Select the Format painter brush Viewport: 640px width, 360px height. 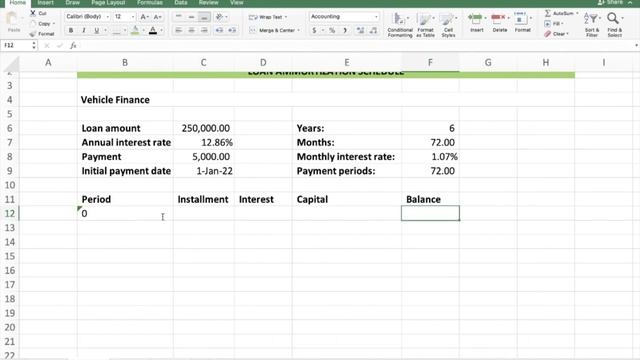coord(33,34)
